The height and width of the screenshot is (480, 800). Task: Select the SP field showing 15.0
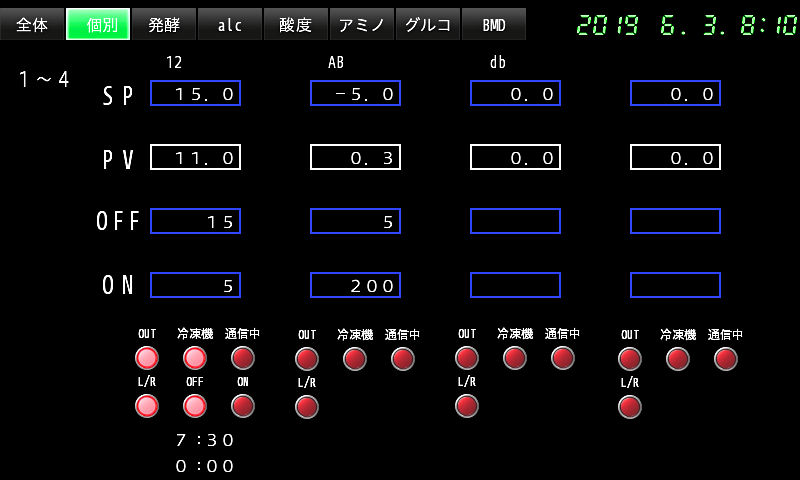pyautogui.click(x=195, y=93)
